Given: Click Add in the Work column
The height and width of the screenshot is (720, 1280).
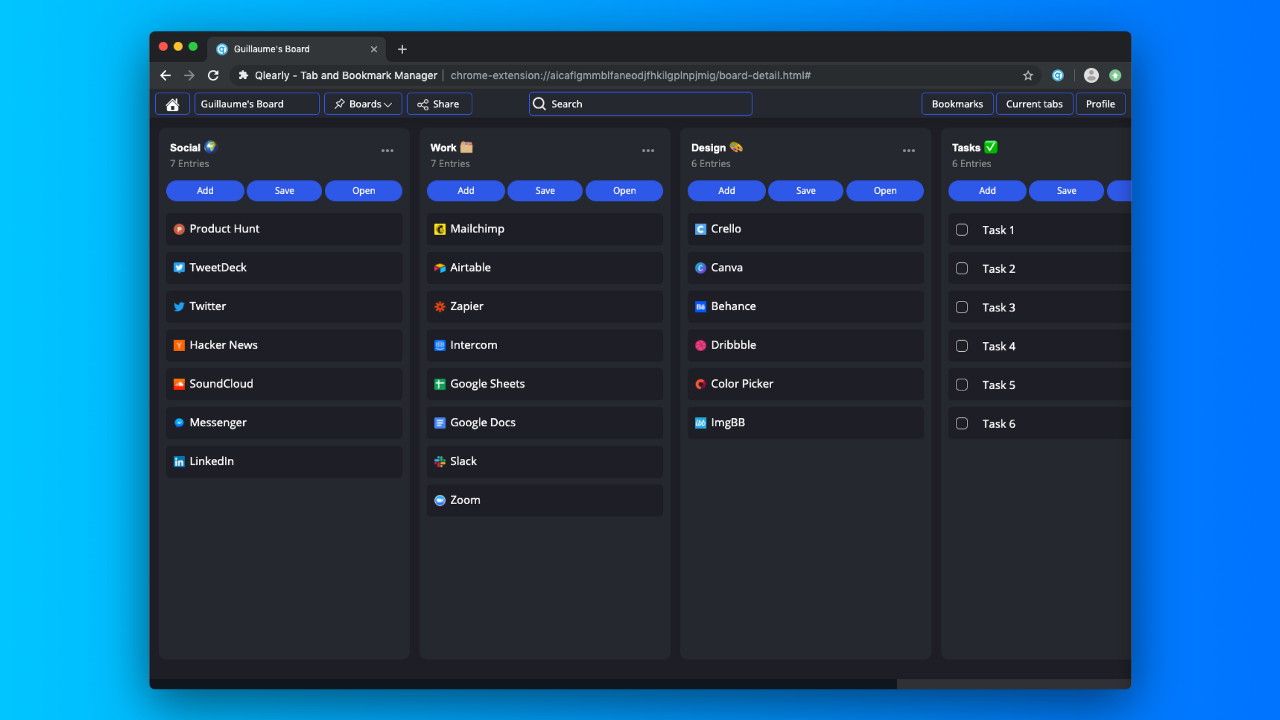Looking at the screenshot, I should click(466, 191).
